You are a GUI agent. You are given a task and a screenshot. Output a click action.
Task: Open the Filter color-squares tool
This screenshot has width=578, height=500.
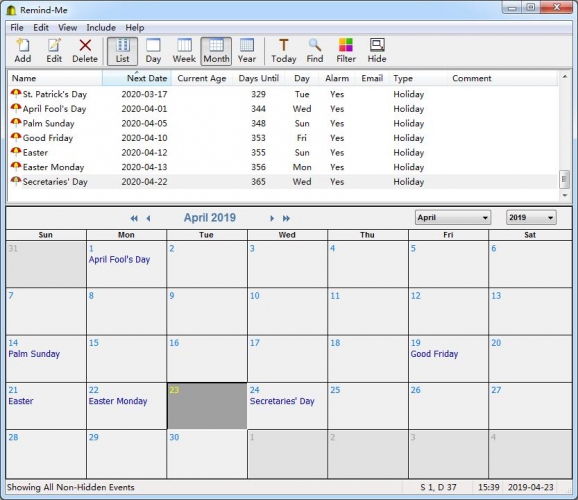click(x=346, y=51)
